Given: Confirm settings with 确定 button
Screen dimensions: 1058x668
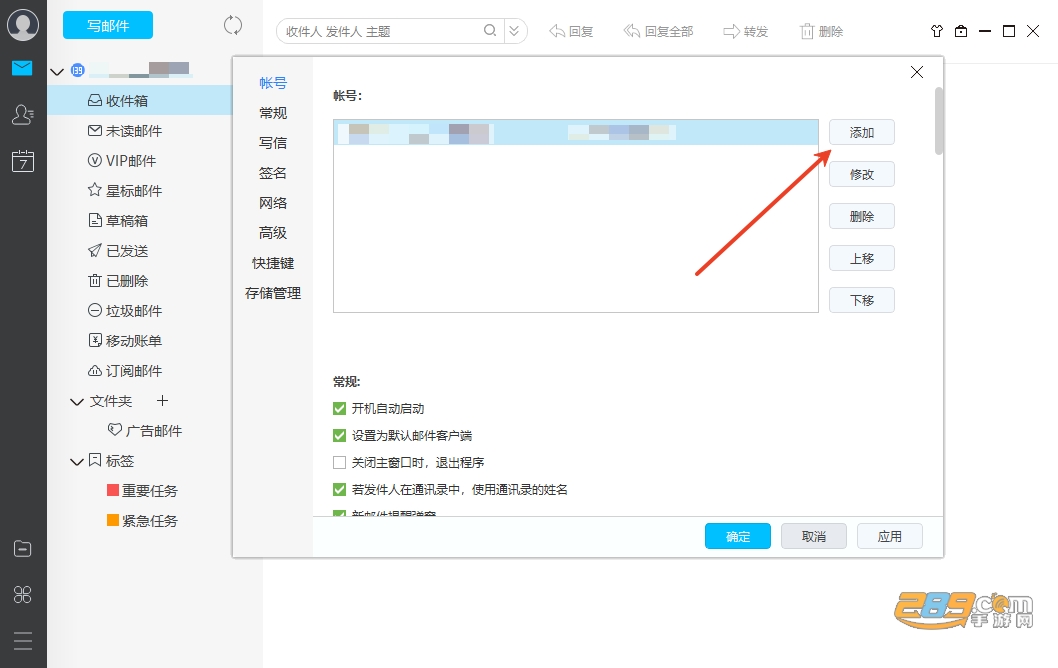Looking at the screenshot, I should click(x=737, y=536).
